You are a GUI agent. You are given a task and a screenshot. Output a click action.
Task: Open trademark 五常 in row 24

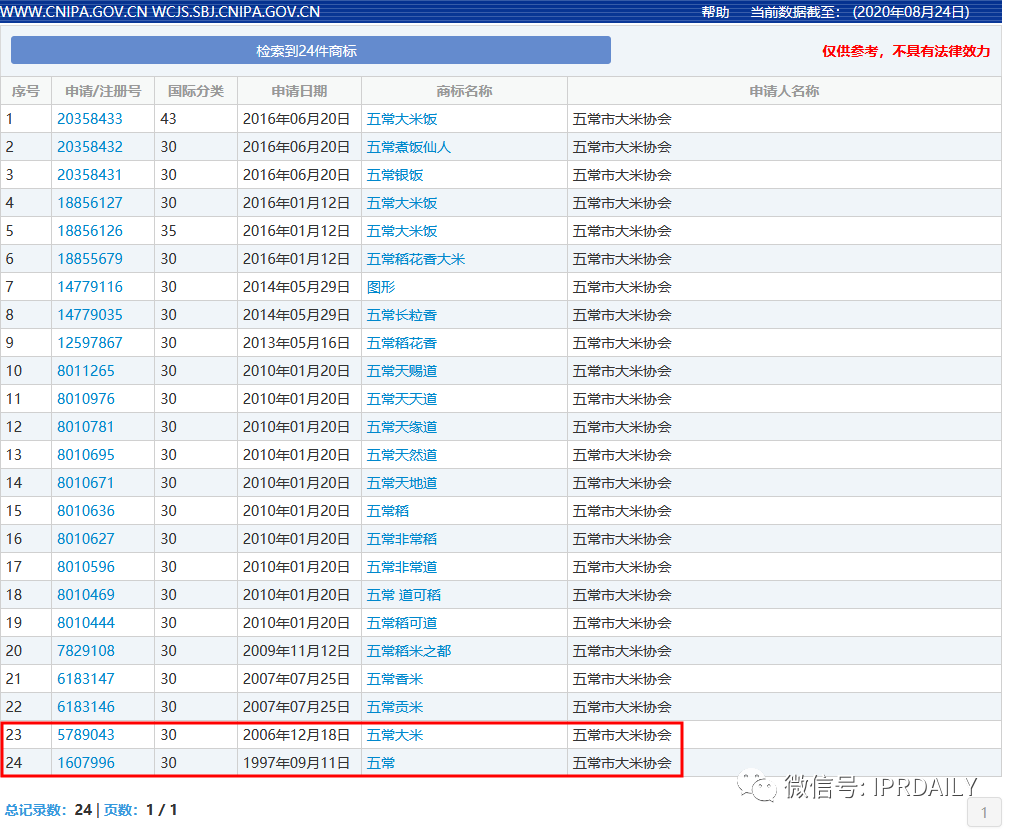(381, 763)
